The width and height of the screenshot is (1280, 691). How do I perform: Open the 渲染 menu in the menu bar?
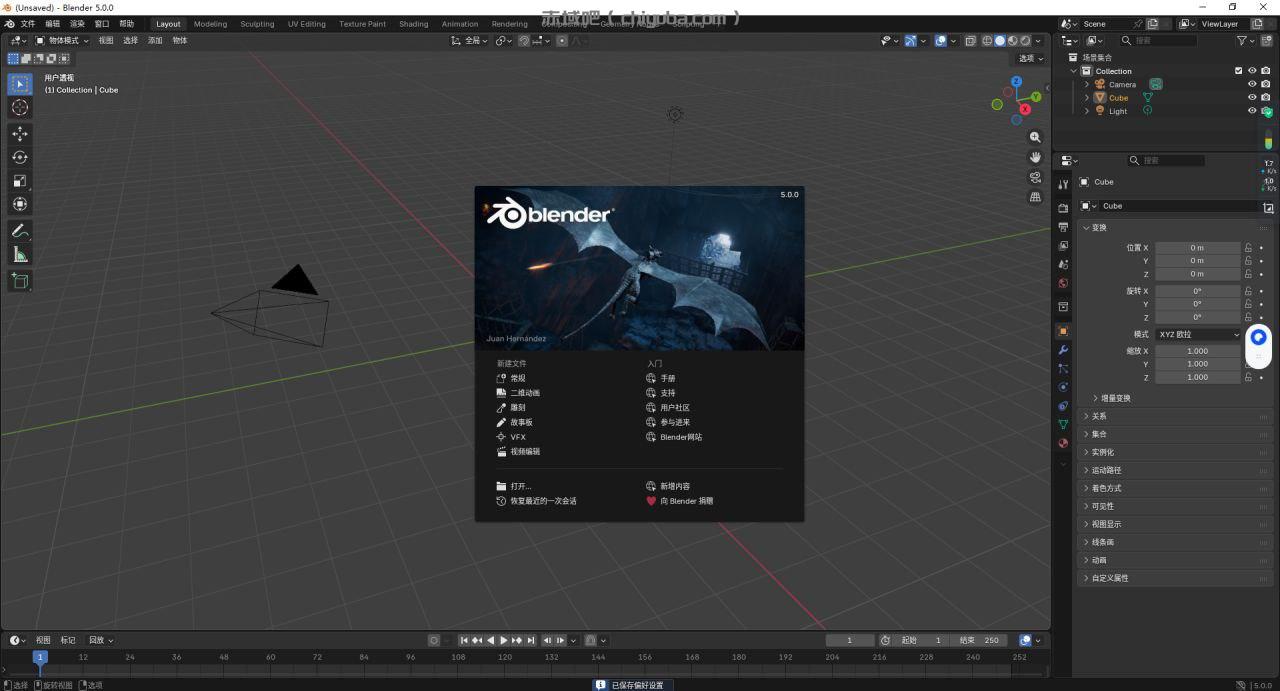77,23
